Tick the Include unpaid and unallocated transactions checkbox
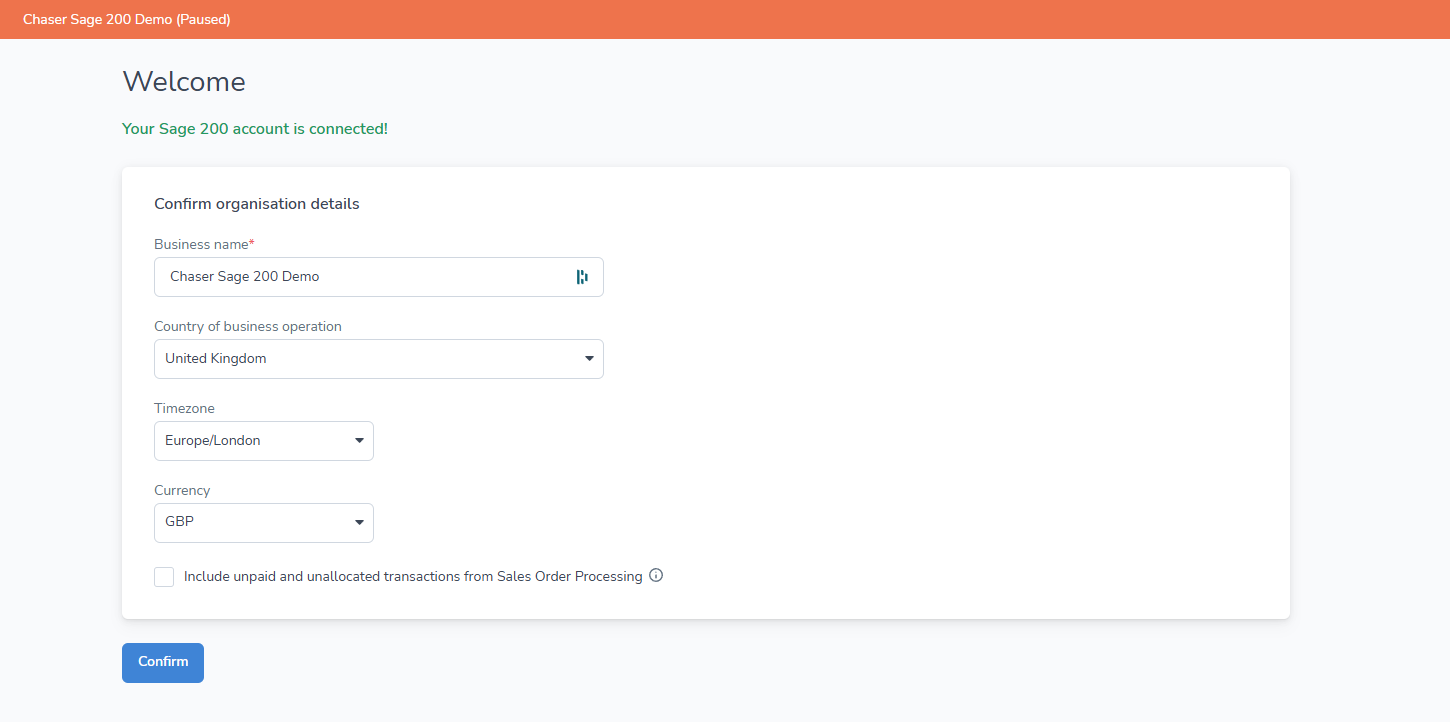This screenshot has width=1450, height=722. tap(164, 577)
